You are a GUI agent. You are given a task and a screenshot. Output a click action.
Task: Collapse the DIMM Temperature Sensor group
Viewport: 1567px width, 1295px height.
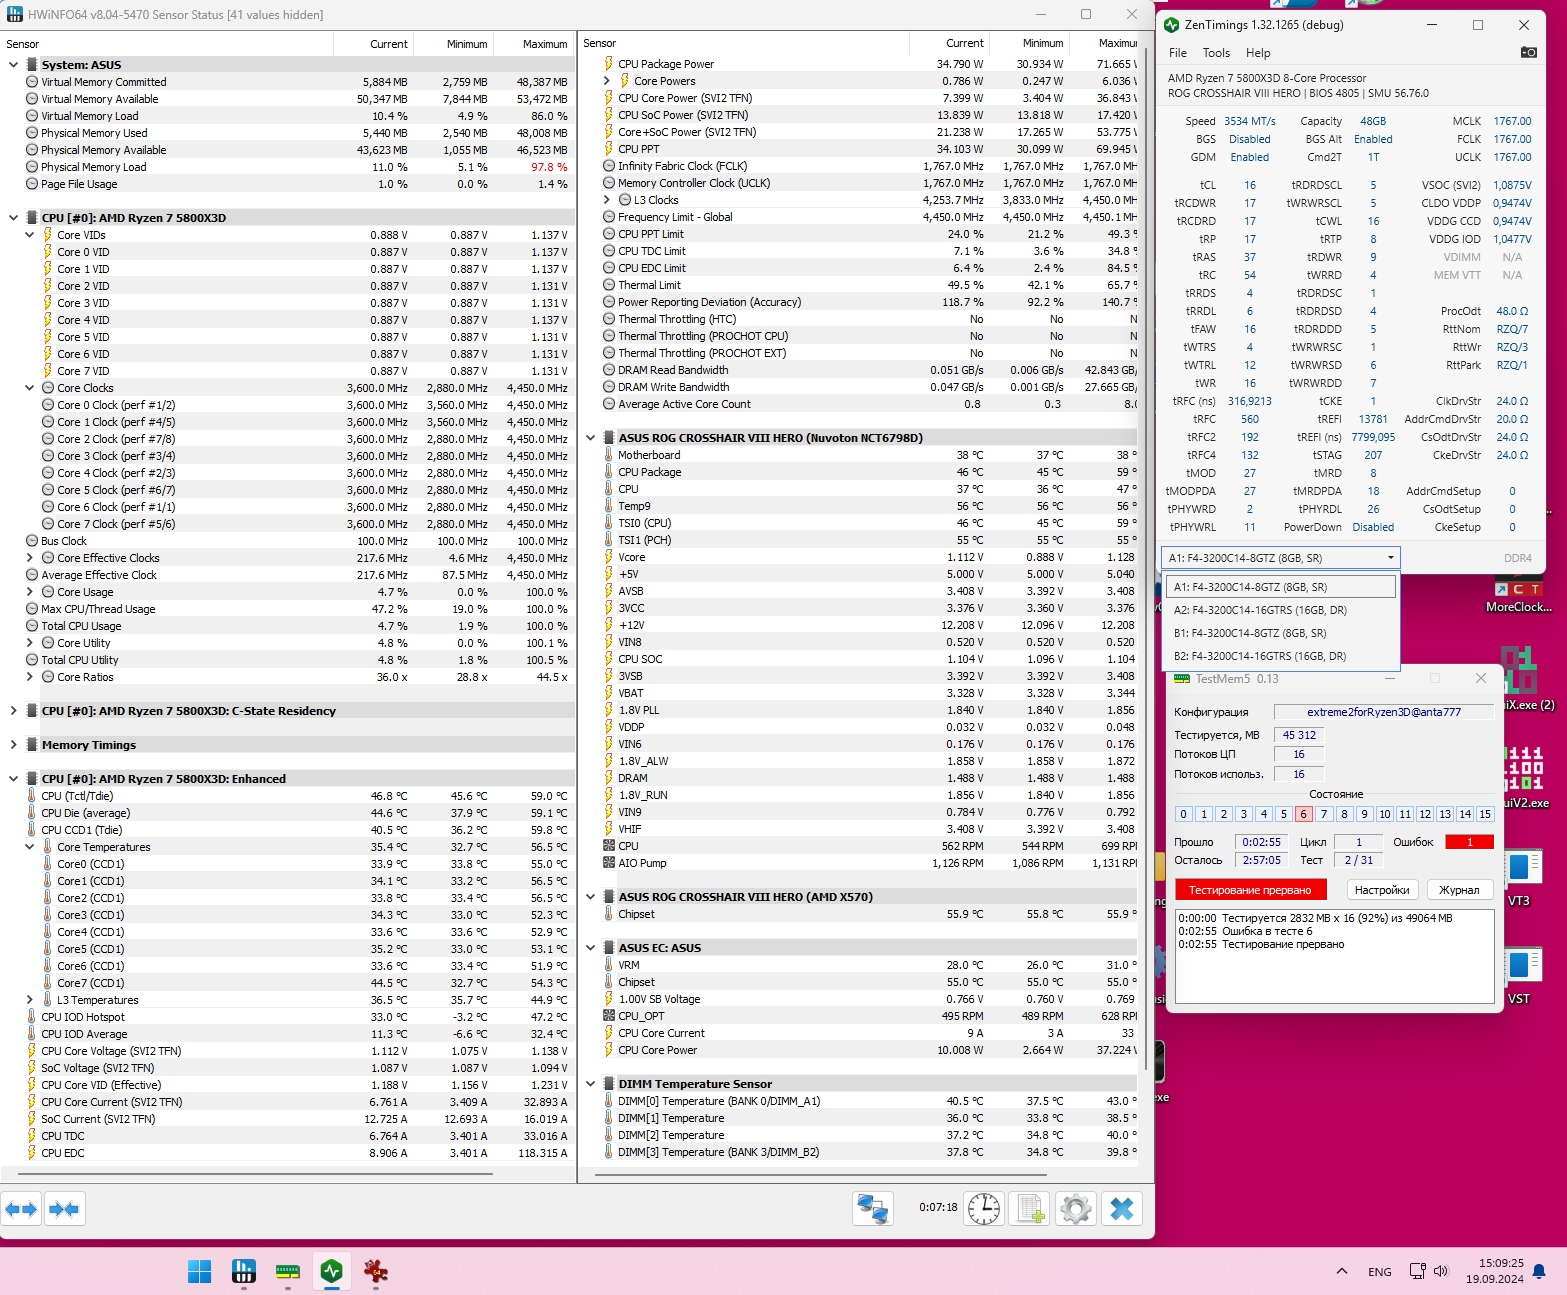(590, 1084)
